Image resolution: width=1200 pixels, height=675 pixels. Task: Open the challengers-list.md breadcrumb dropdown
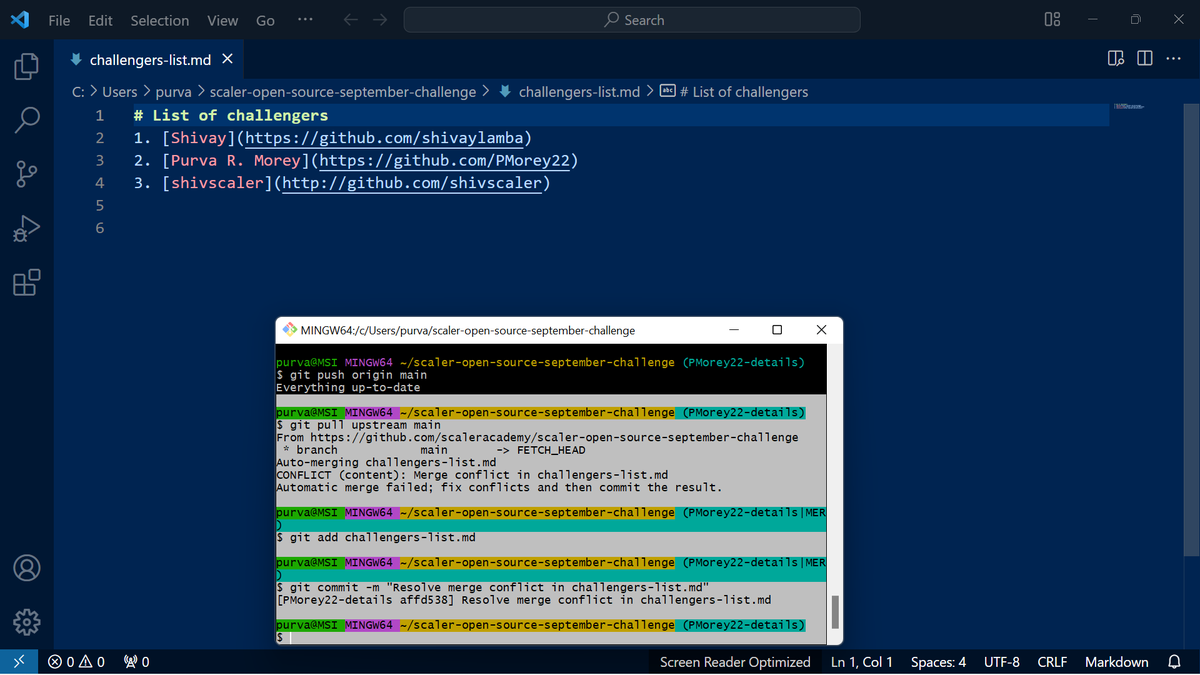580,91
